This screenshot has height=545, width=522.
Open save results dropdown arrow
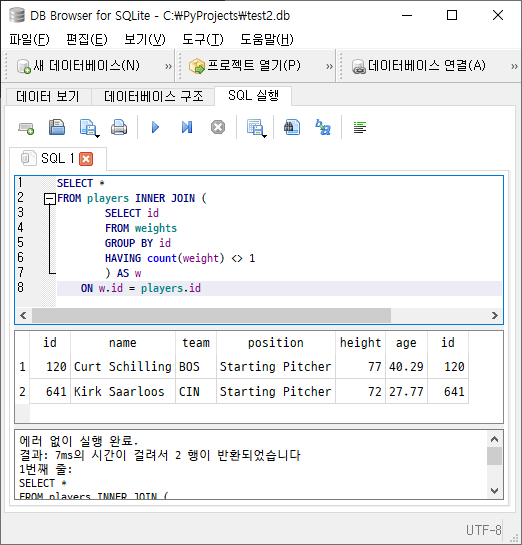tap(264, 136)
